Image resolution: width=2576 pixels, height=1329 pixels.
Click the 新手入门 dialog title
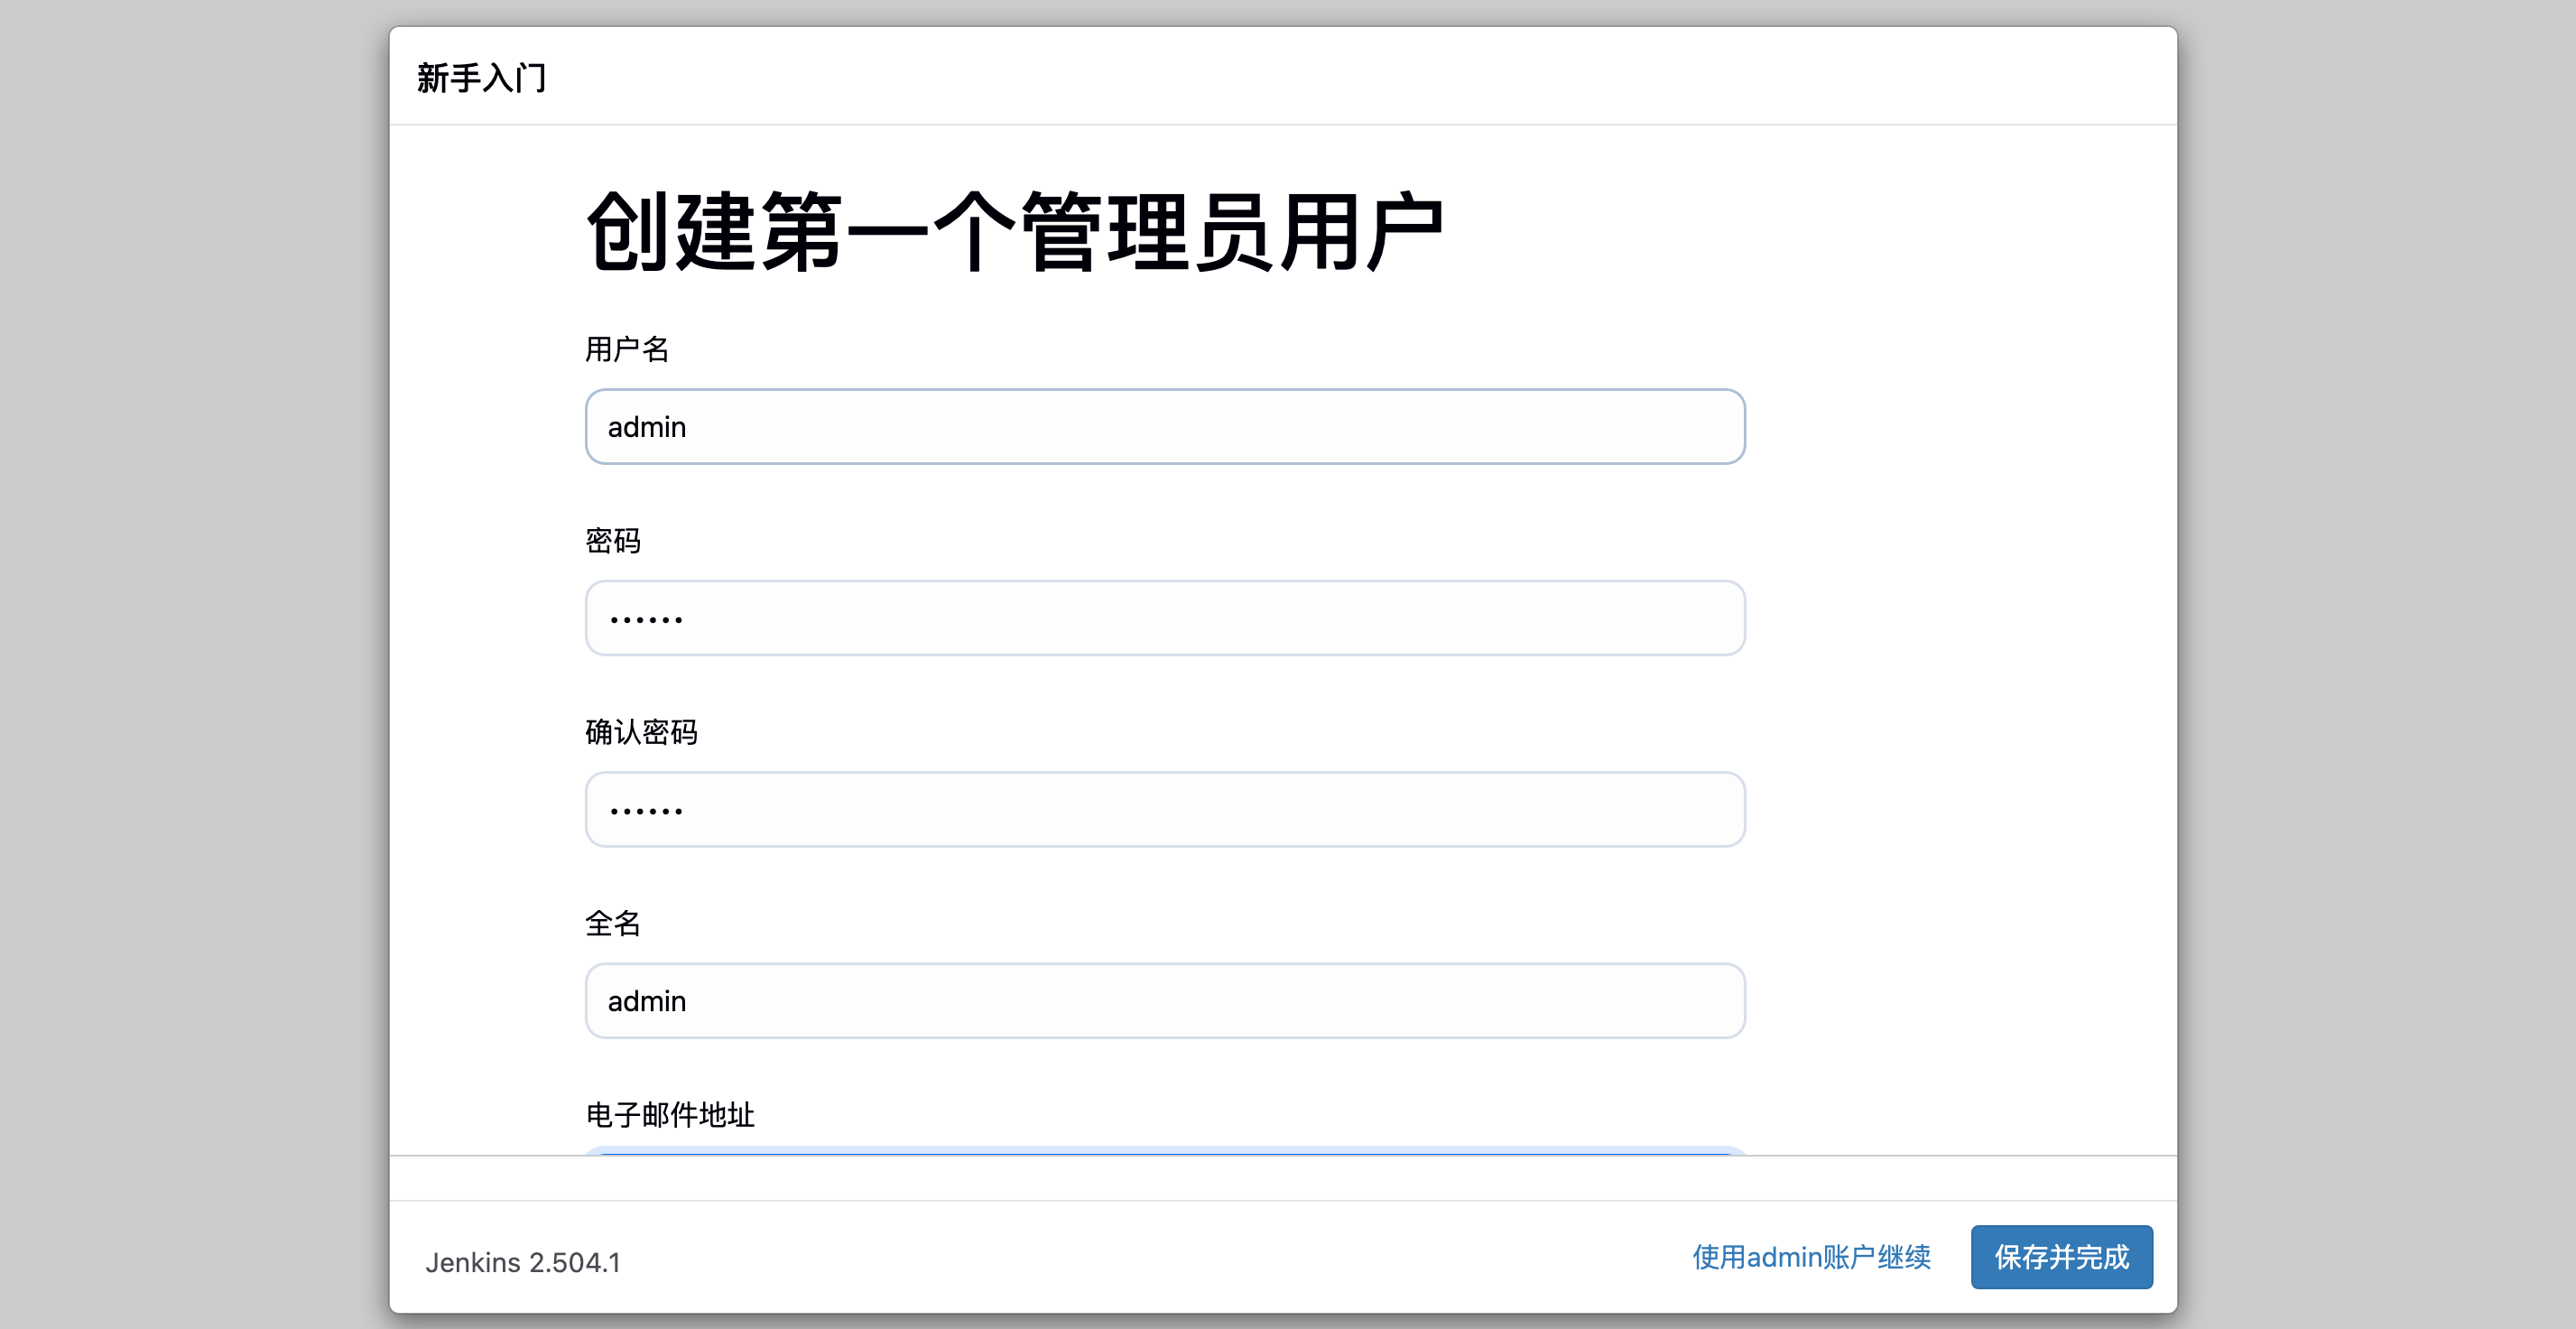coord(482,77)
